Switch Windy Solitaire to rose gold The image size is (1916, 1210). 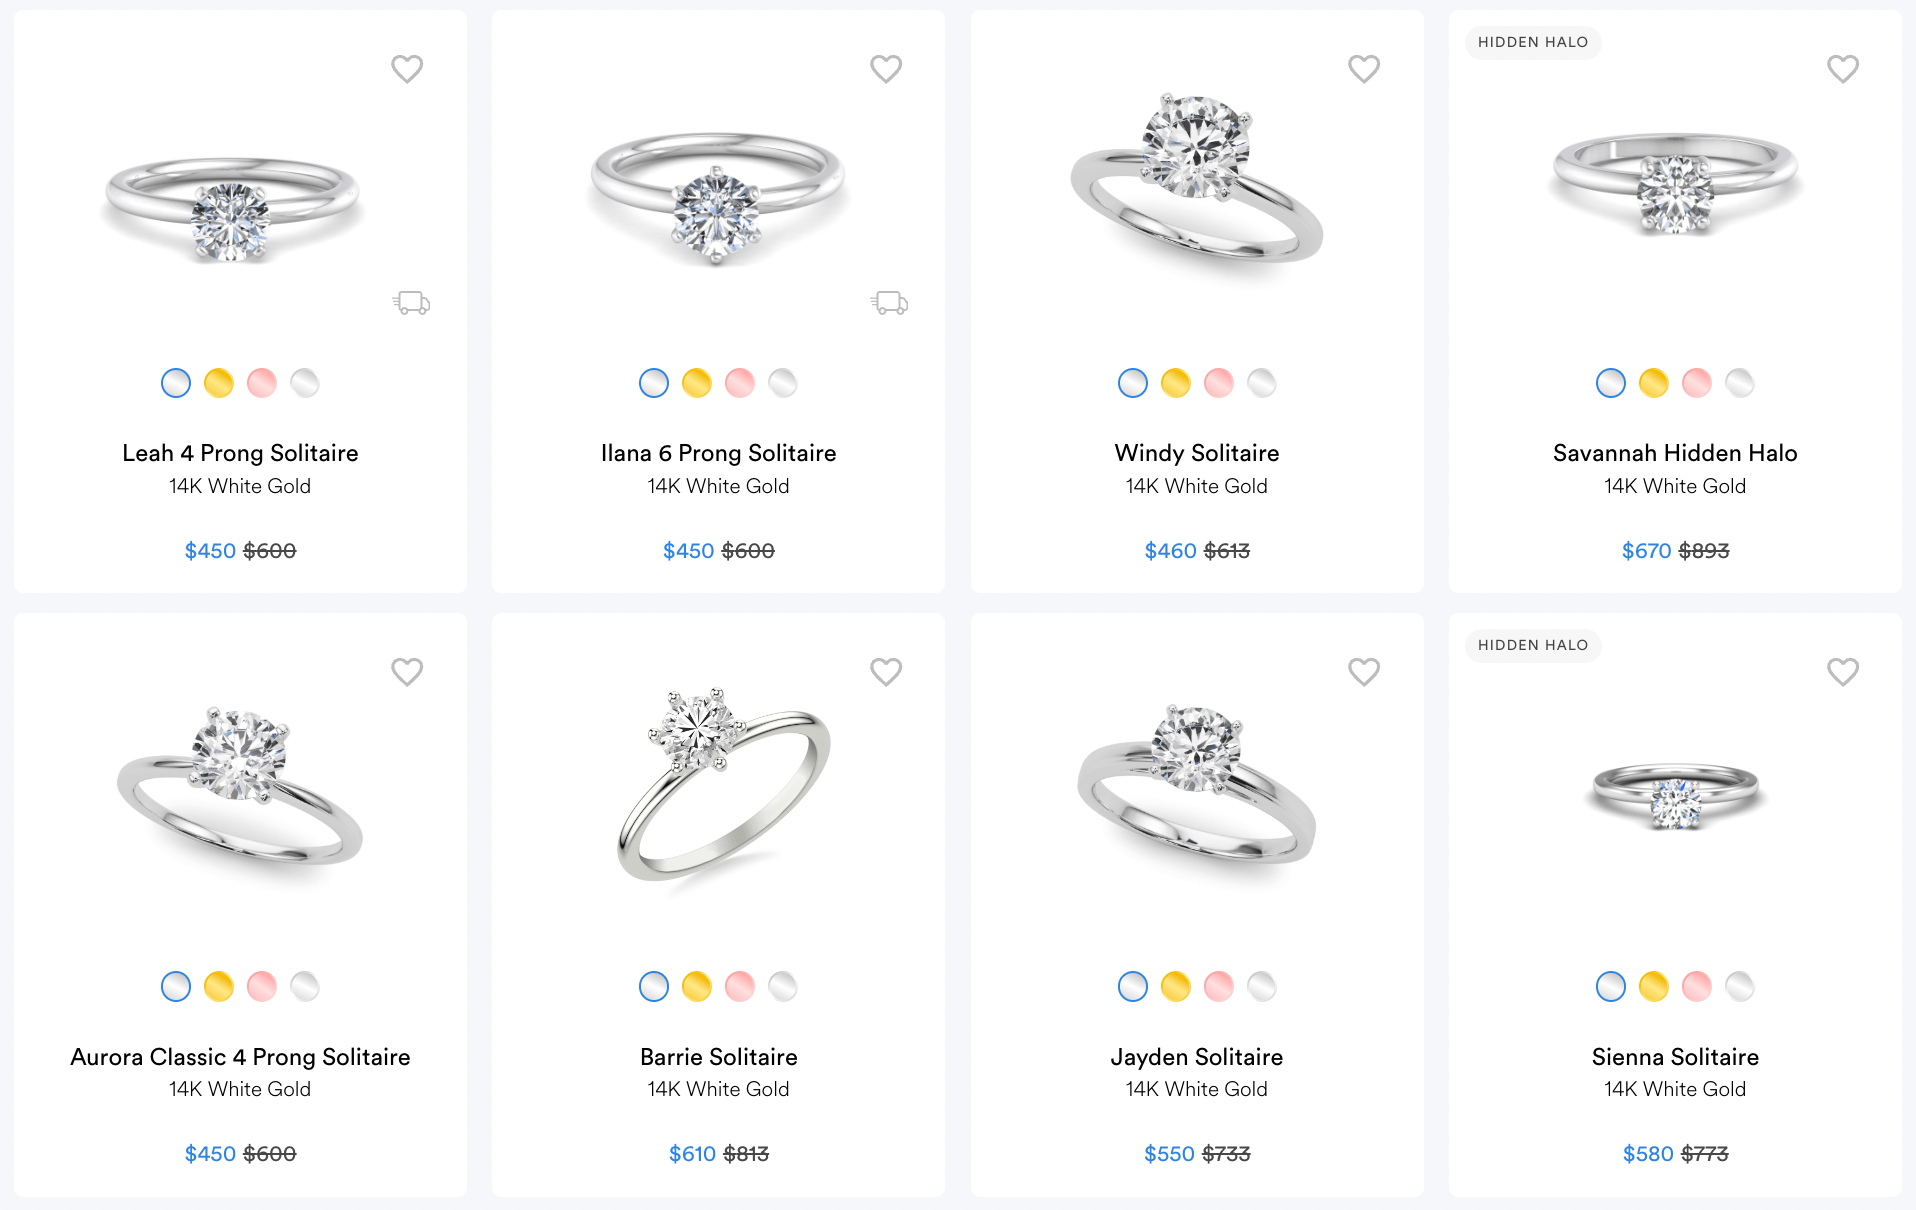[x=1219, y=382]
